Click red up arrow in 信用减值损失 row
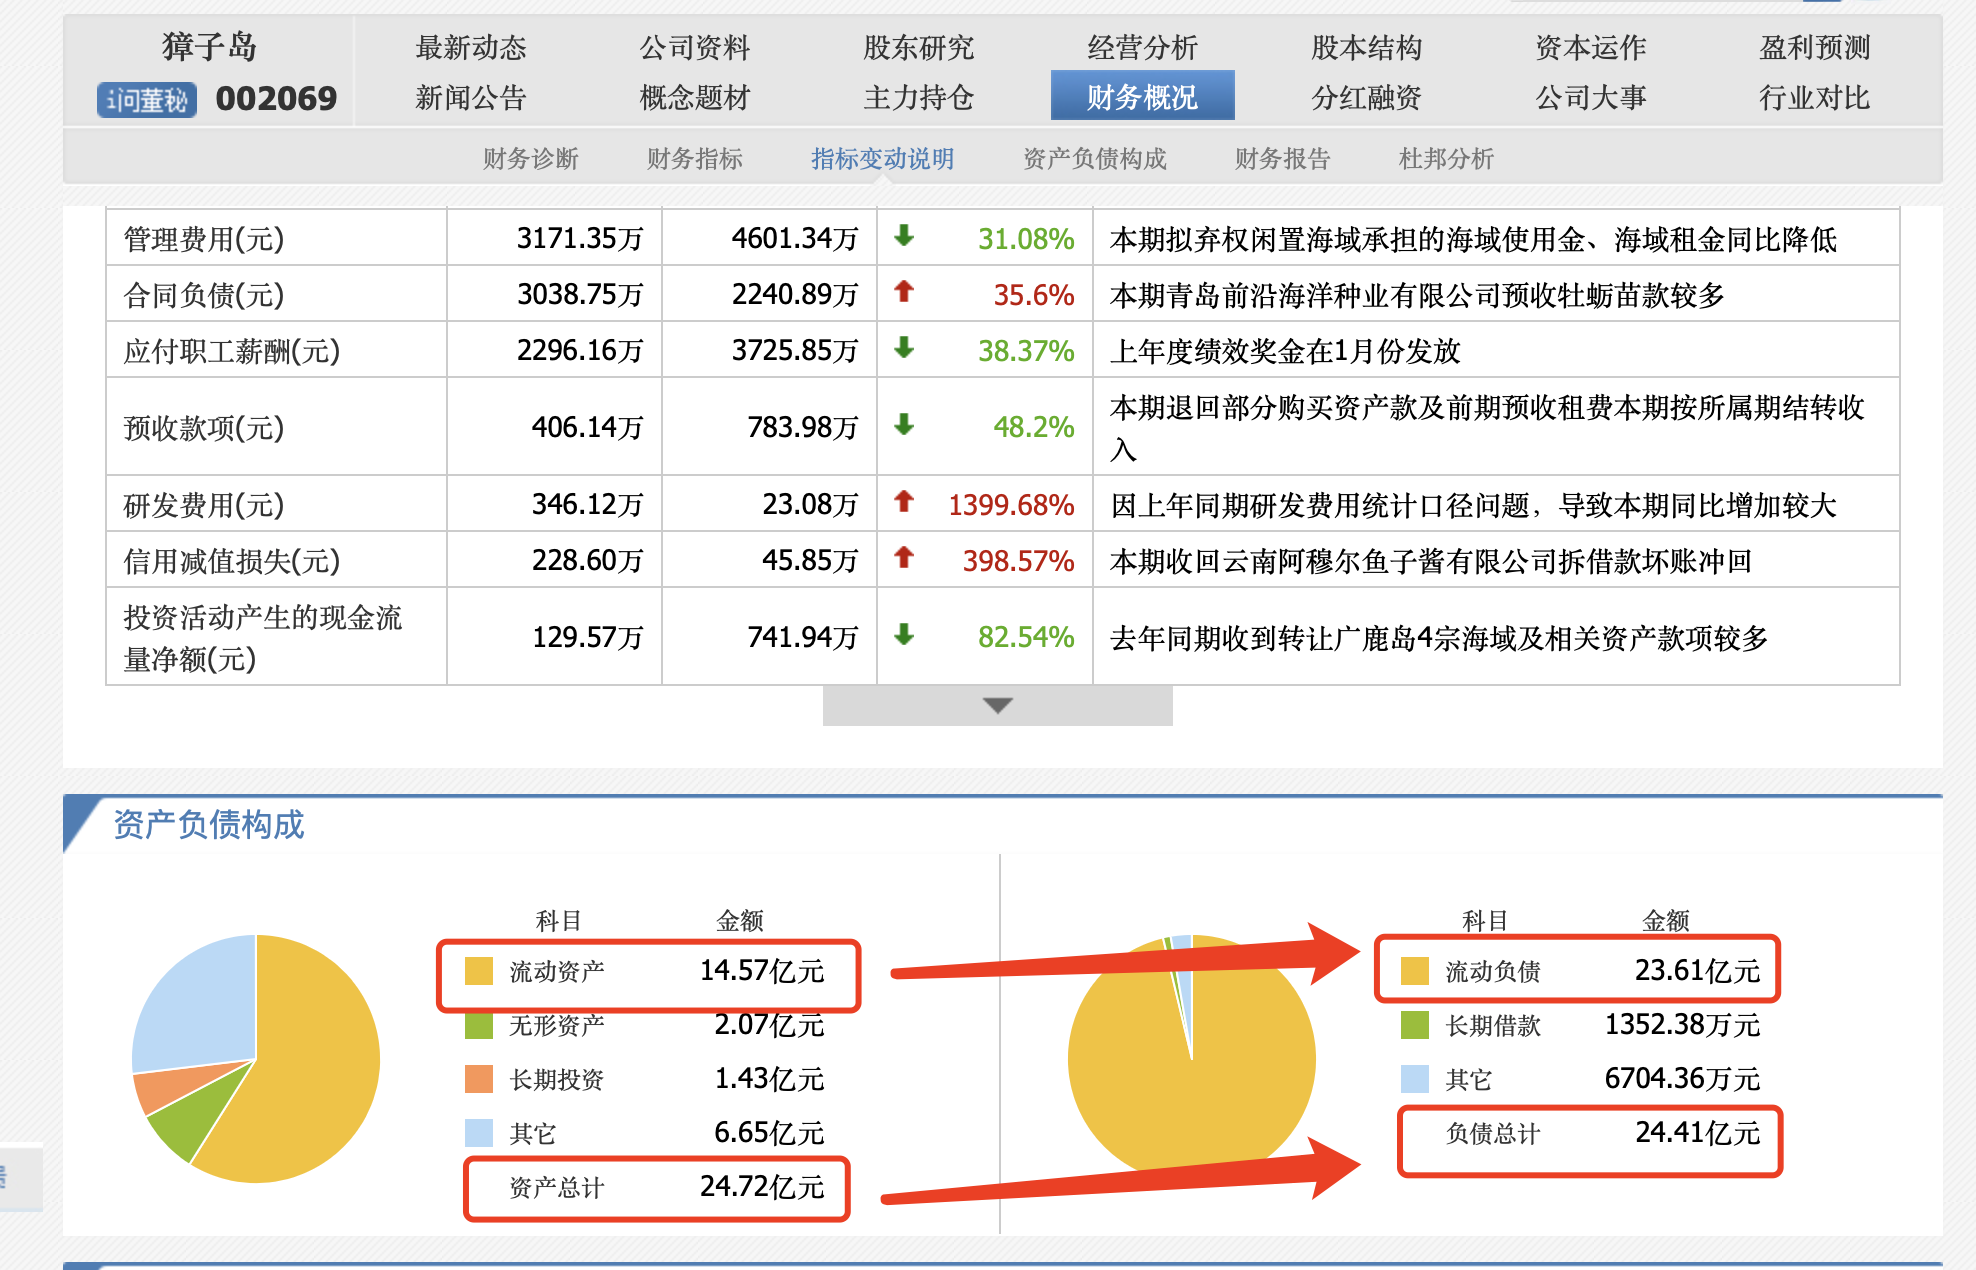 click(904, 558)
